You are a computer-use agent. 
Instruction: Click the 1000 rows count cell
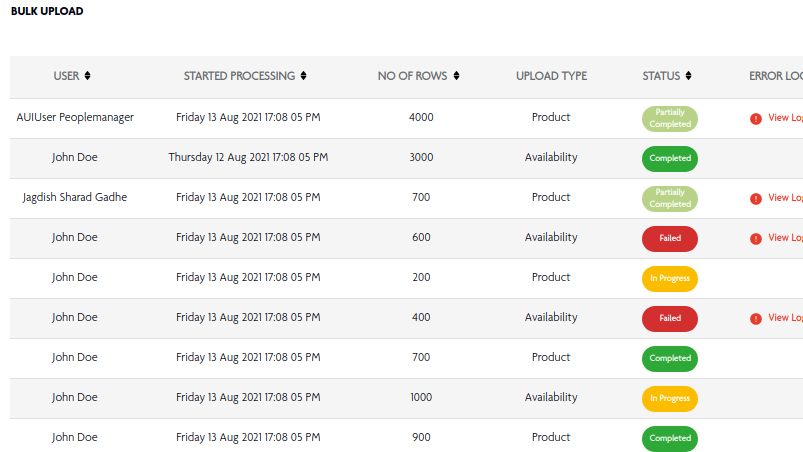(421, 397)
